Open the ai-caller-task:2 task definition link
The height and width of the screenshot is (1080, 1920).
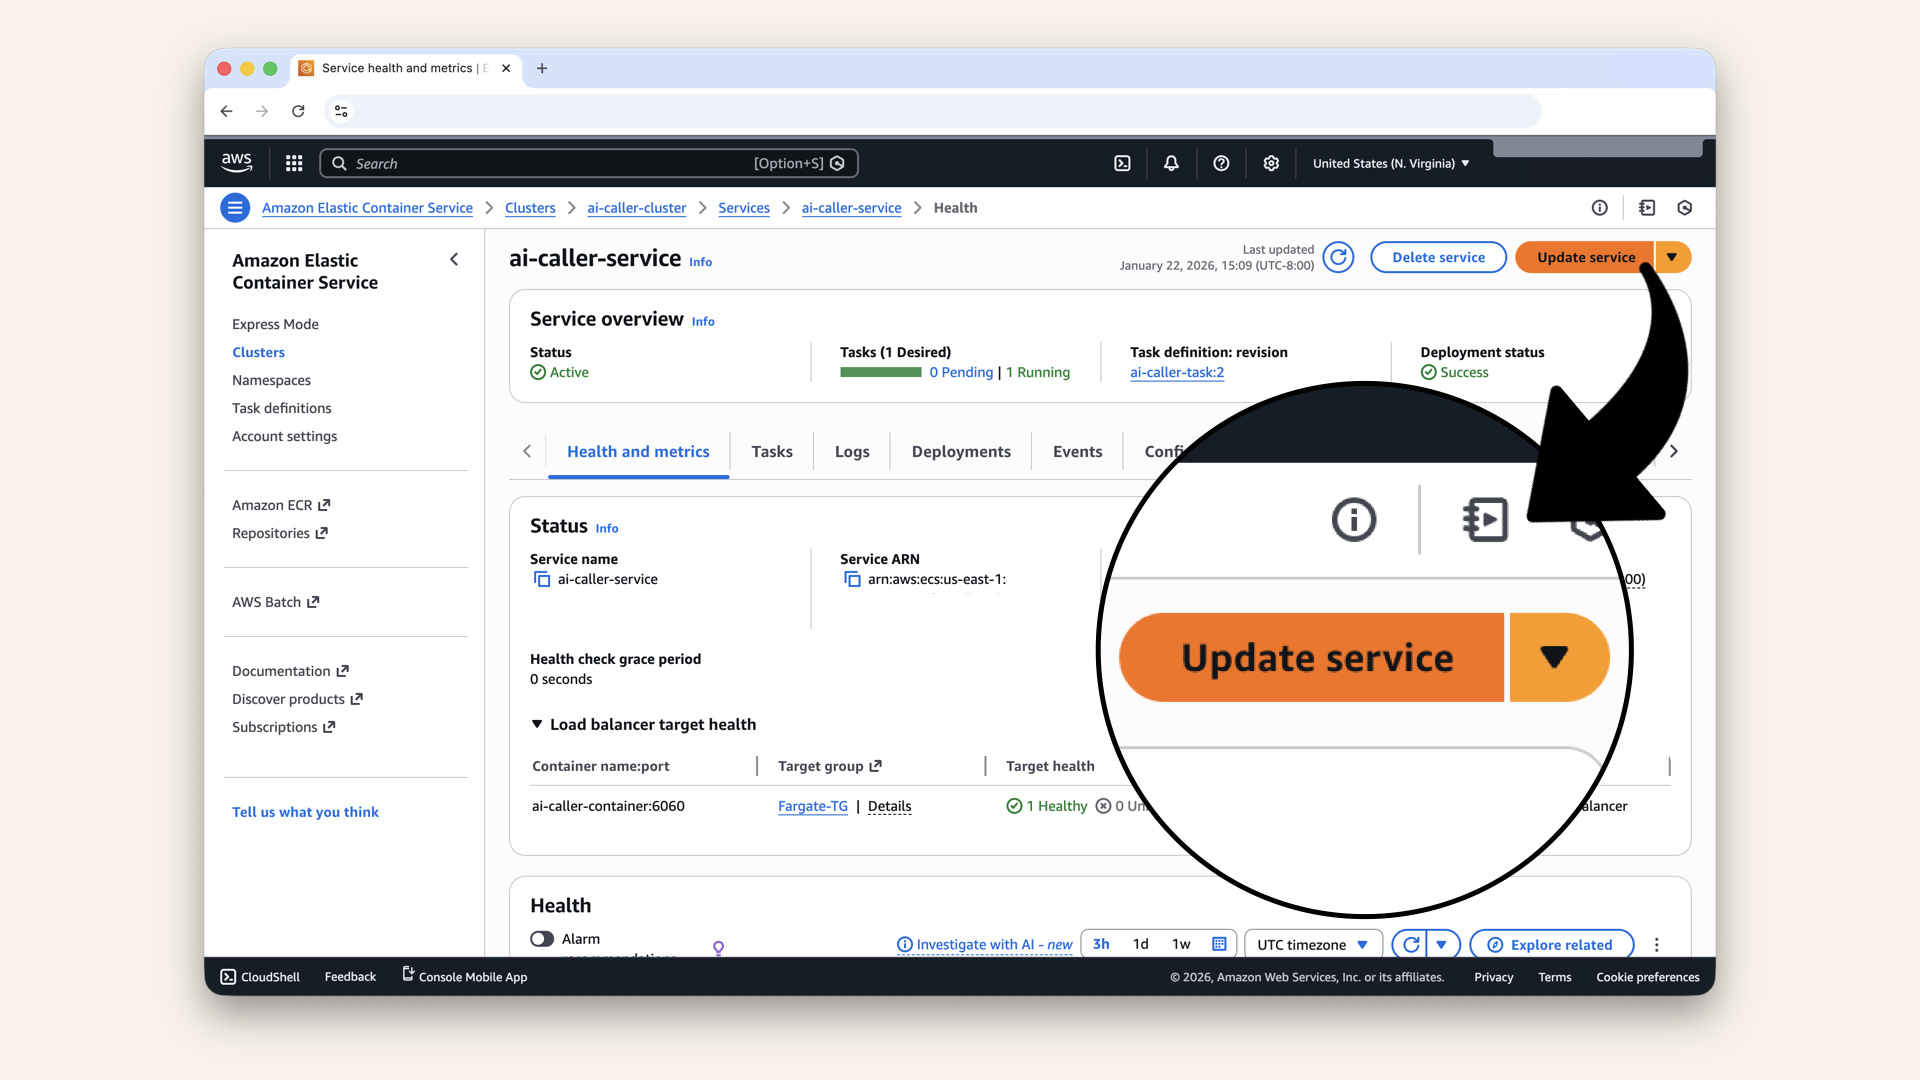coord(1177,372)
